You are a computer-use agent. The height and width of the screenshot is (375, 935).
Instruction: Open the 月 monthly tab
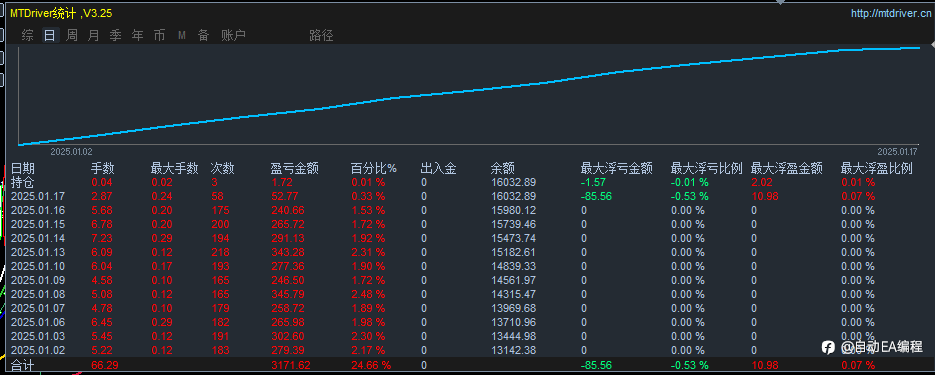coord(94,36)
